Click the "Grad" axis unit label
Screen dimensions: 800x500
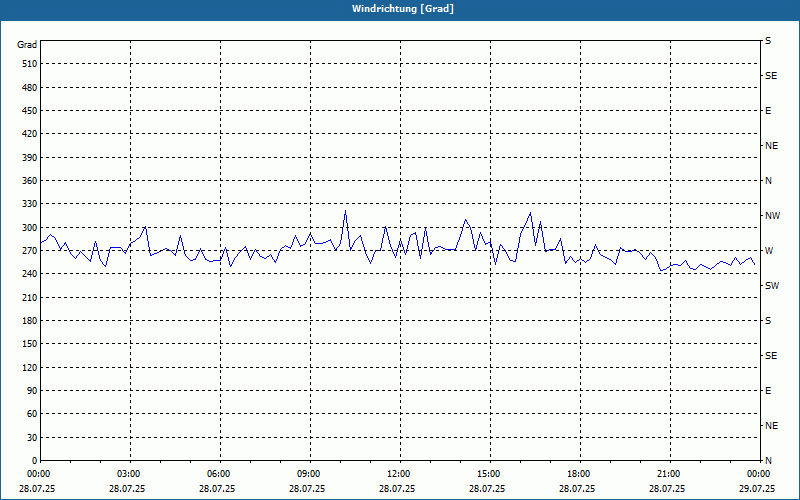(27, 45)
